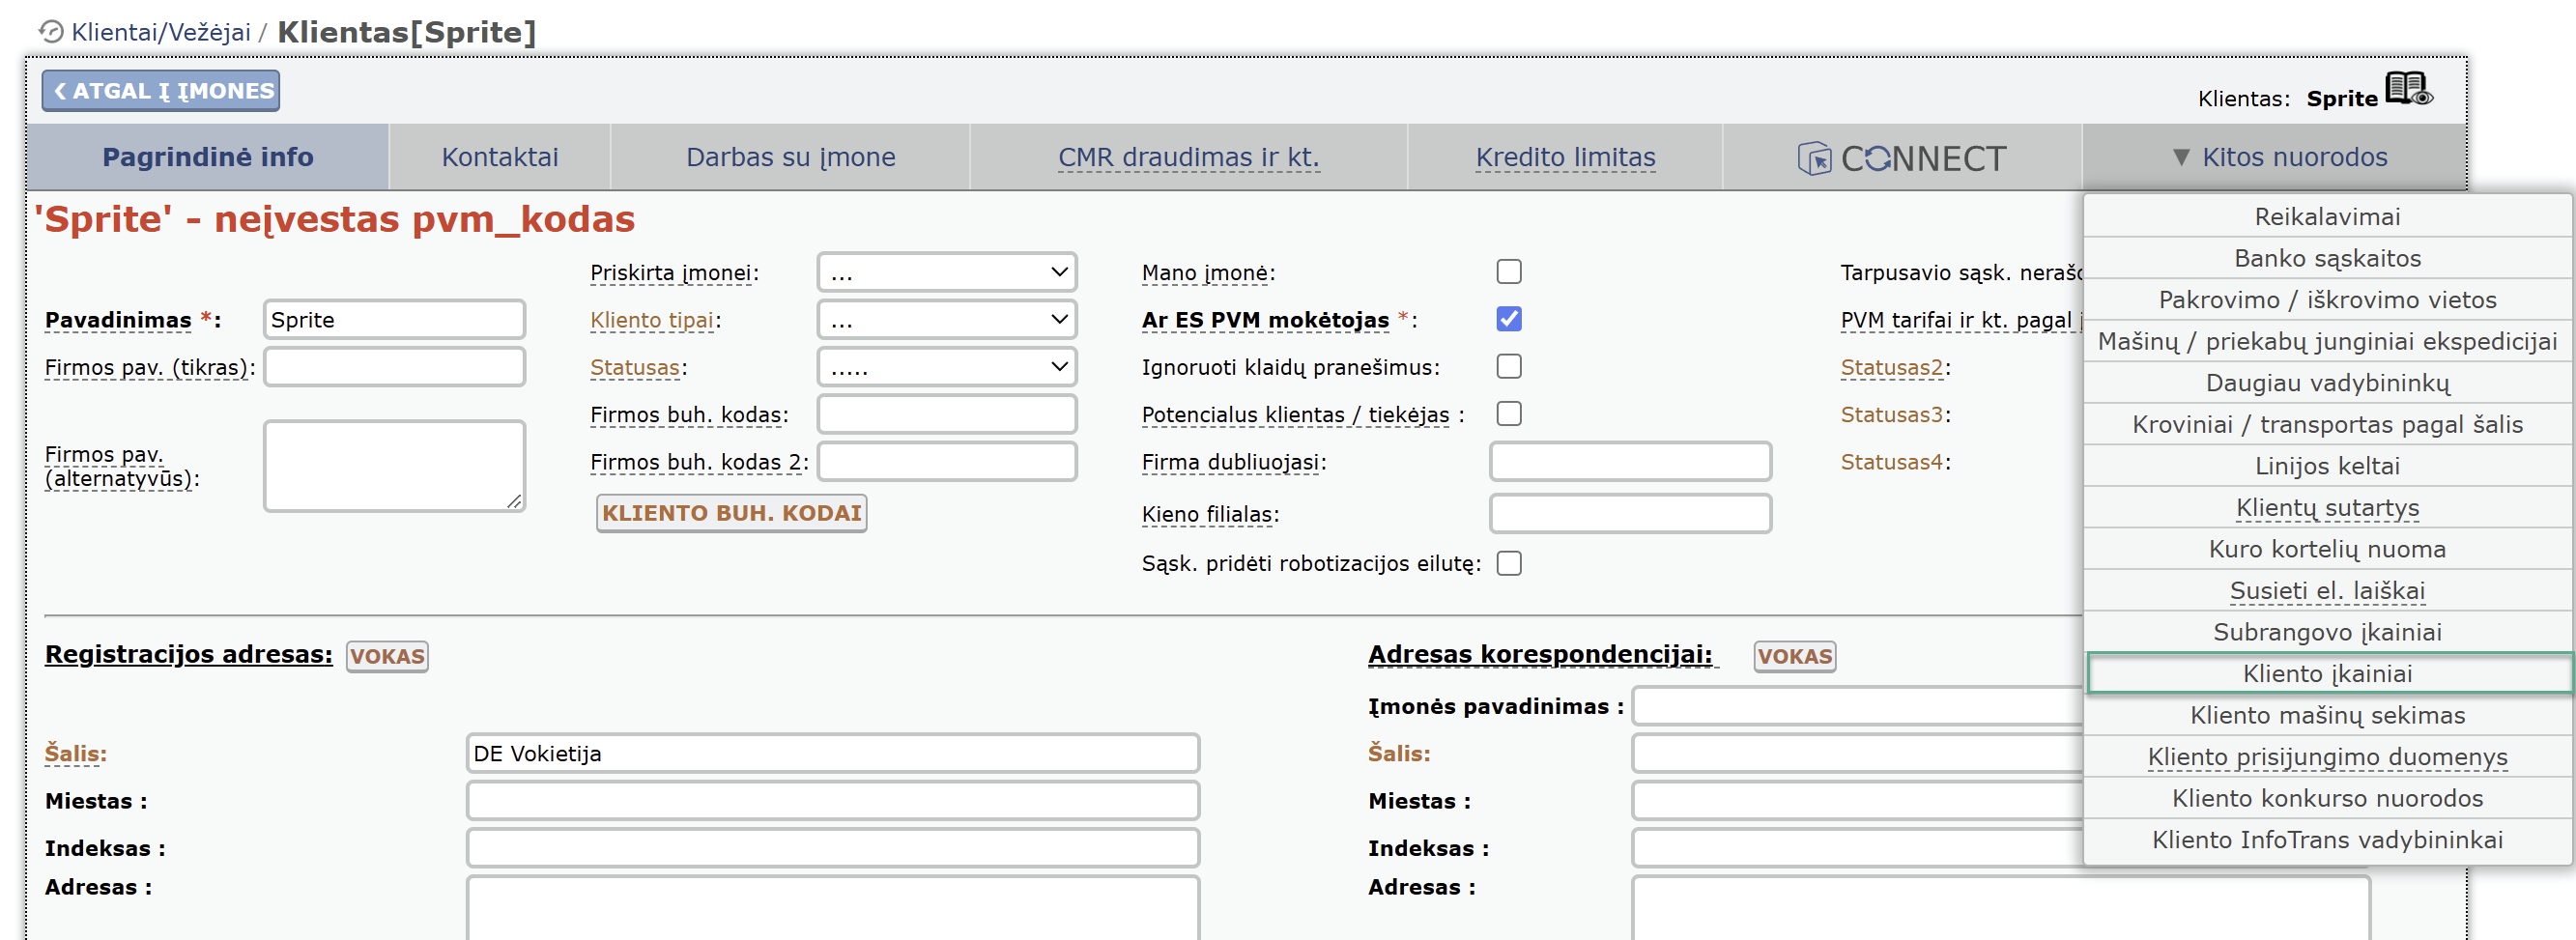Open Kliento mašinų sekimas entry
The image size is (2576, 940).
pos(2327,715)
